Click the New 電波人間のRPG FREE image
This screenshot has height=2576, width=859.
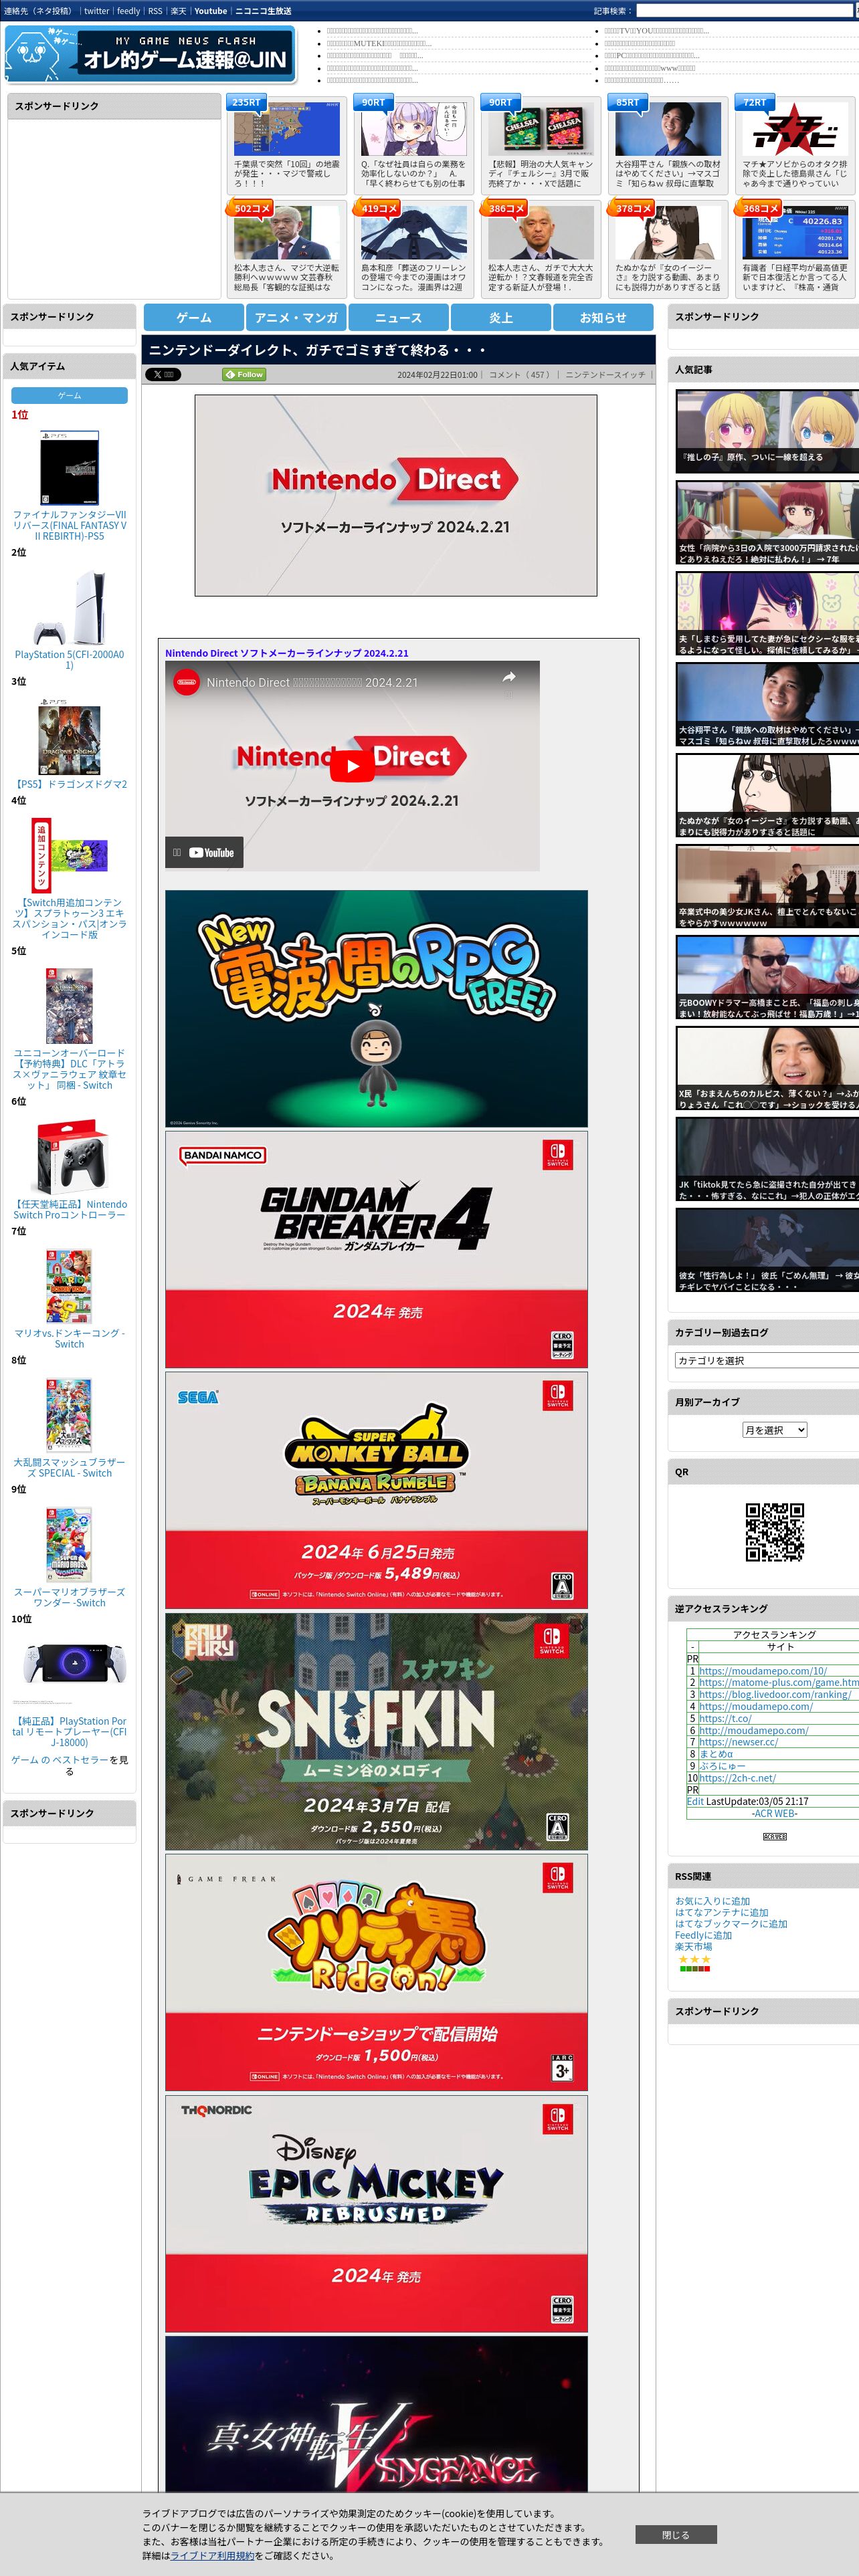click(x=376, y=1009)
